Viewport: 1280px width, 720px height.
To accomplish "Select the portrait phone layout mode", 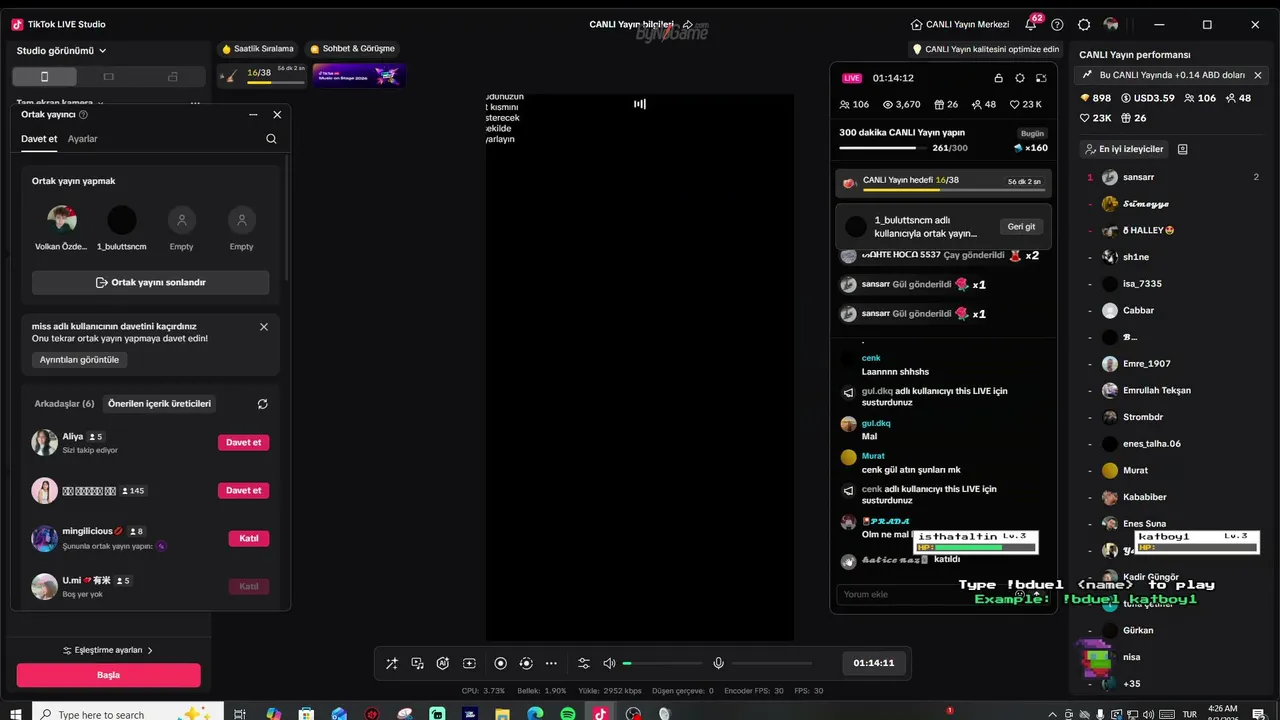I will tap(44, 77).
